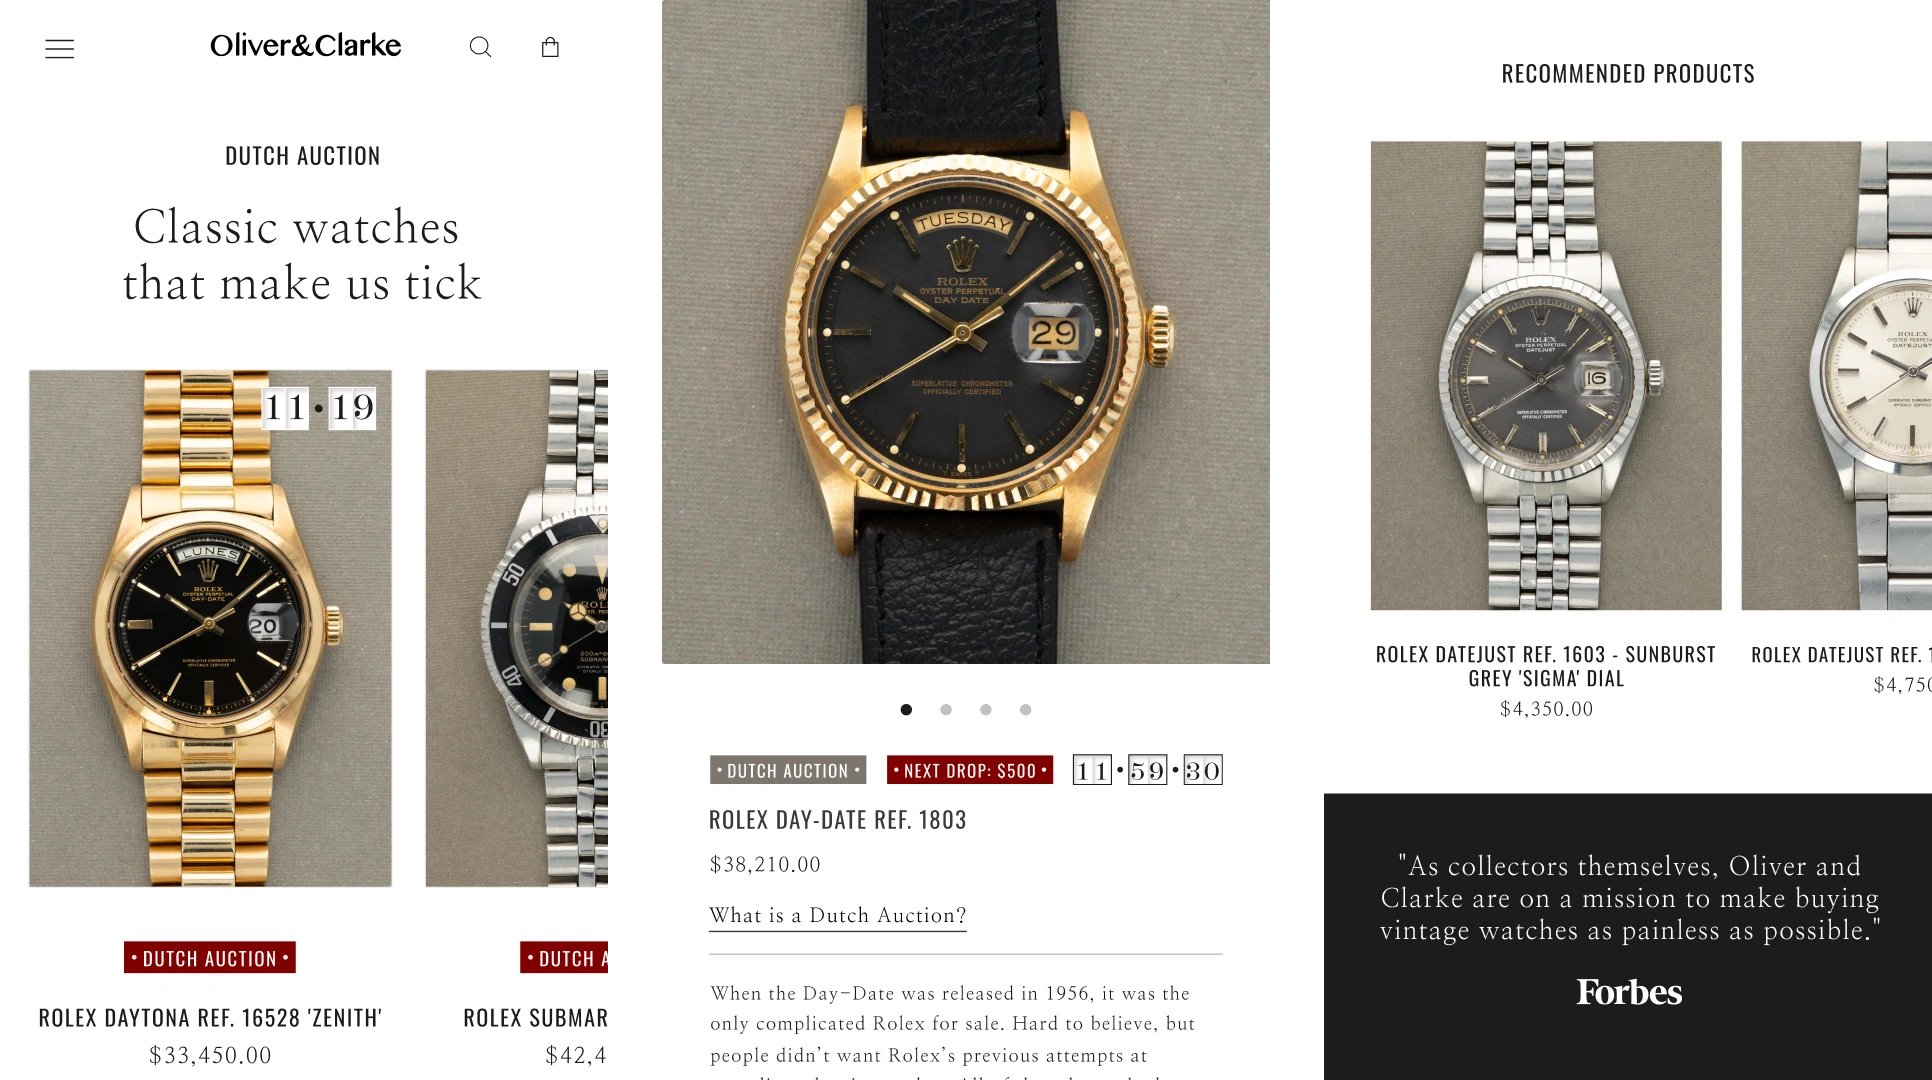The height and width of the screenshot is (1080, 1932).
Task: Select the fourth carousel dot
Action: tap(1025, 710)
